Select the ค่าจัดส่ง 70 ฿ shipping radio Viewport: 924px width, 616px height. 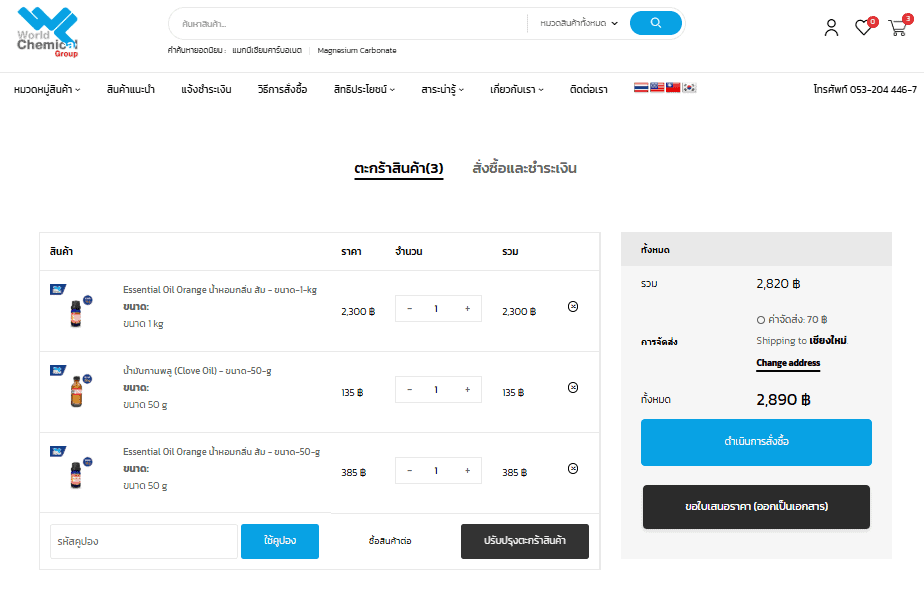pyautogui.click(x=761, y=320)
